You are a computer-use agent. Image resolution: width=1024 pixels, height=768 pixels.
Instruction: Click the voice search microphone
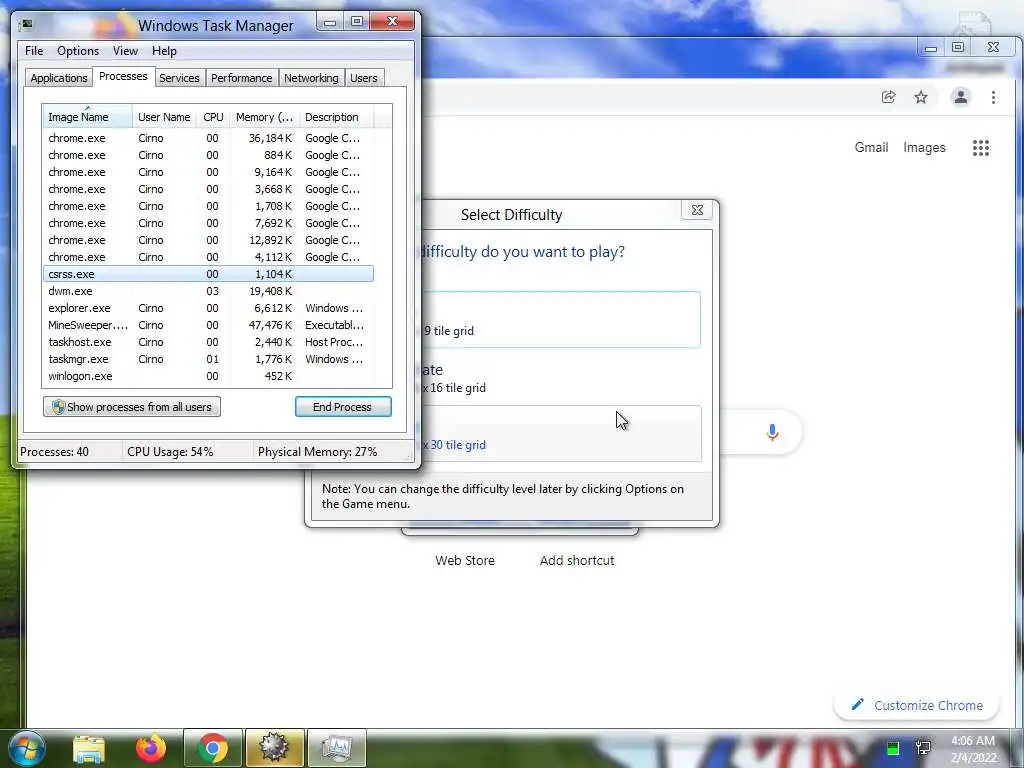click(772, 432)
